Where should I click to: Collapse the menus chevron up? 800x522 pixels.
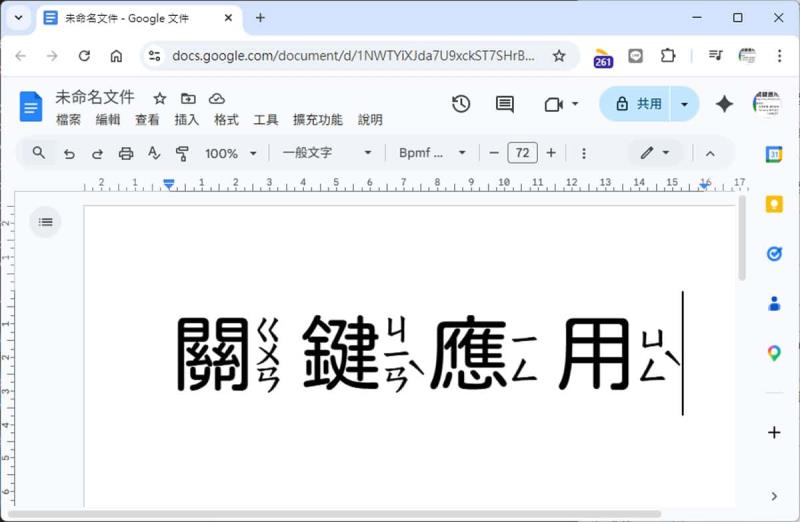[x=710, y=153]
